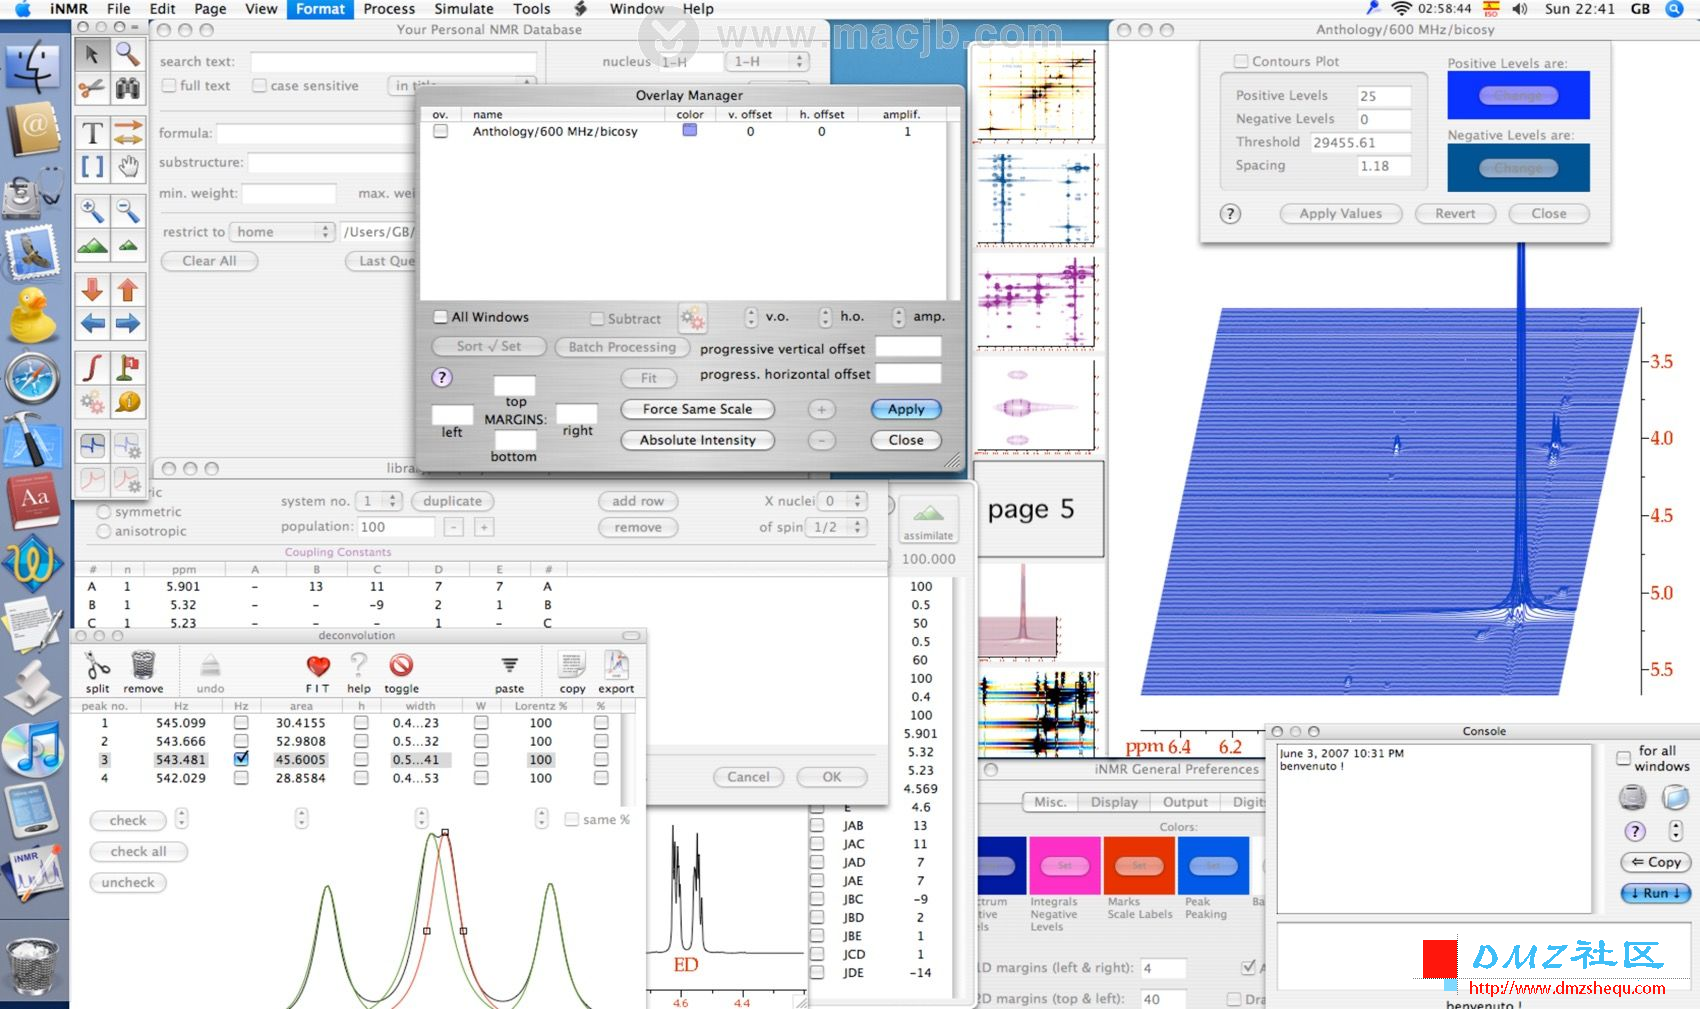
Task: Open Finder from the Dock
Action: (x=32, y=66)
